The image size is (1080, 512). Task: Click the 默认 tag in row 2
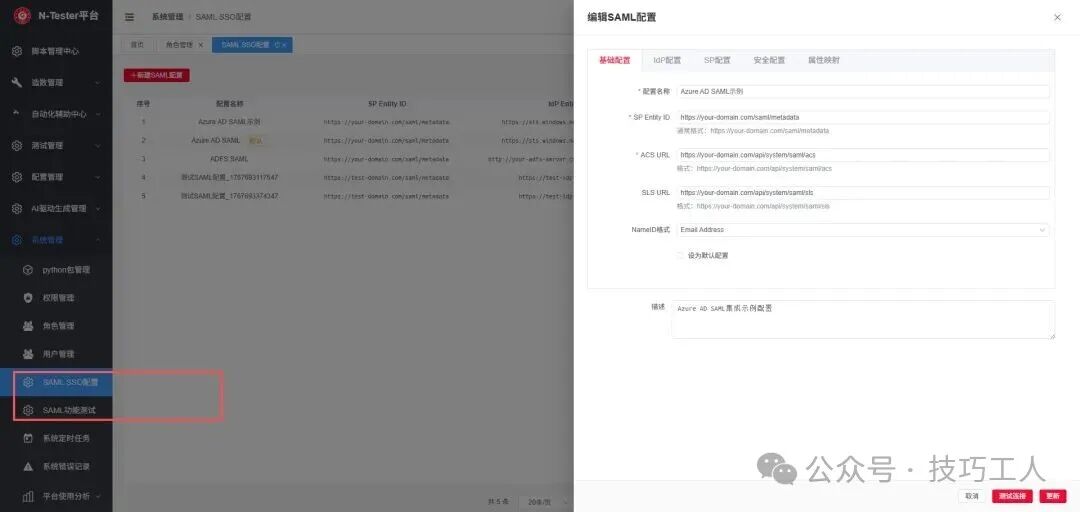coord(256,141)
